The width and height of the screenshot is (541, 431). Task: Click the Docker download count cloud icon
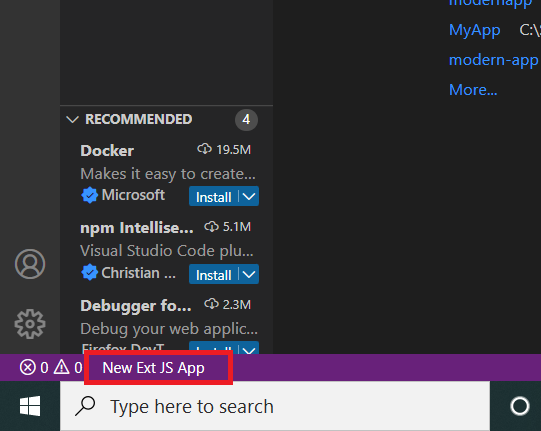pos(205,149)
